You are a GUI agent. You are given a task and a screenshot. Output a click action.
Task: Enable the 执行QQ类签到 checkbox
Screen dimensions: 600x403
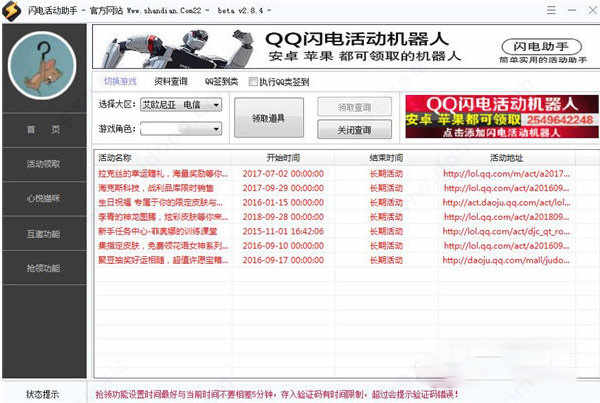(x=253, y=82)
